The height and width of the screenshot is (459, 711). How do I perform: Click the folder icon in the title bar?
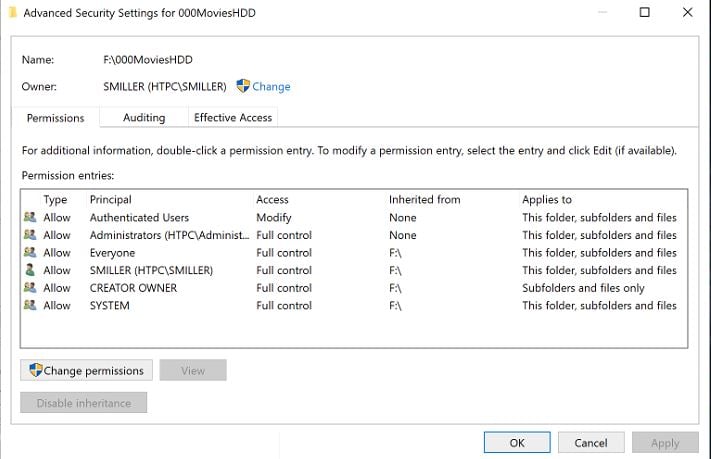coord(9,13)
